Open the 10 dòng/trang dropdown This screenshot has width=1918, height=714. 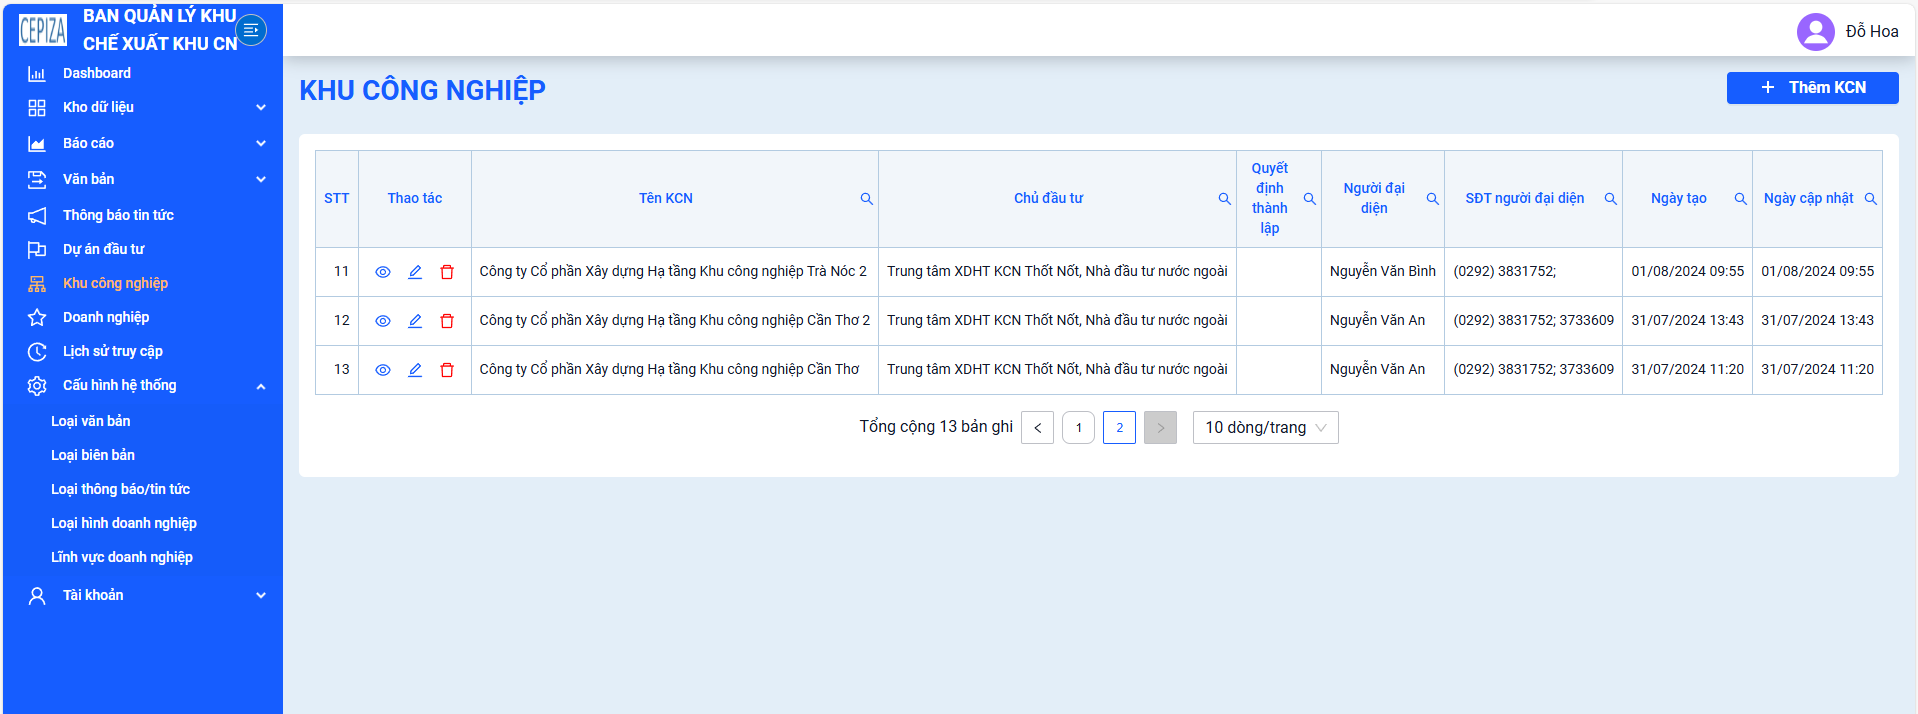pyautogui.click(x=1265, y=428)
